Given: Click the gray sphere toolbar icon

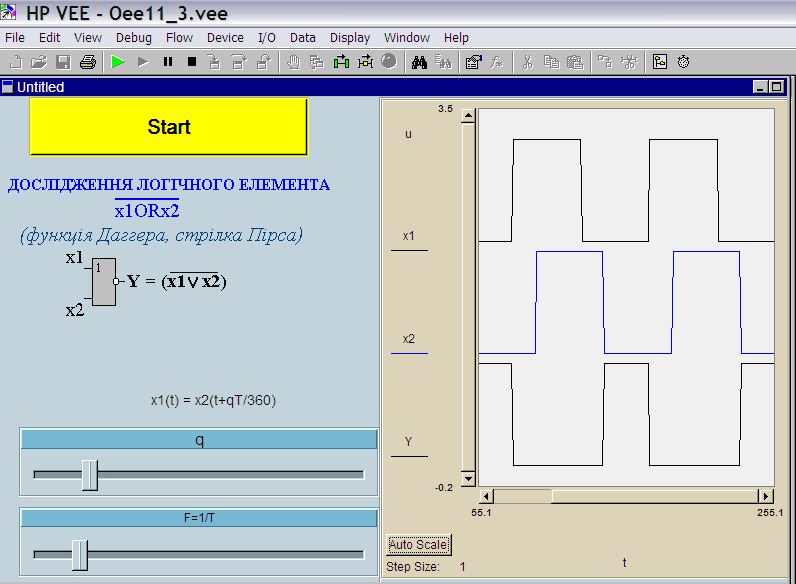Looking at the screenshot, I should coord(389,61).
